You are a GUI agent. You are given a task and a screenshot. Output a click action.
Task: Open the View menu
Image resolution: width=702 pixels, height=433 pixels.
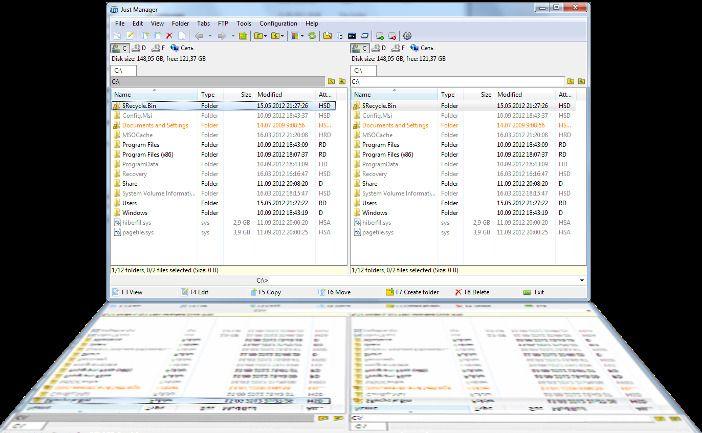157,23
